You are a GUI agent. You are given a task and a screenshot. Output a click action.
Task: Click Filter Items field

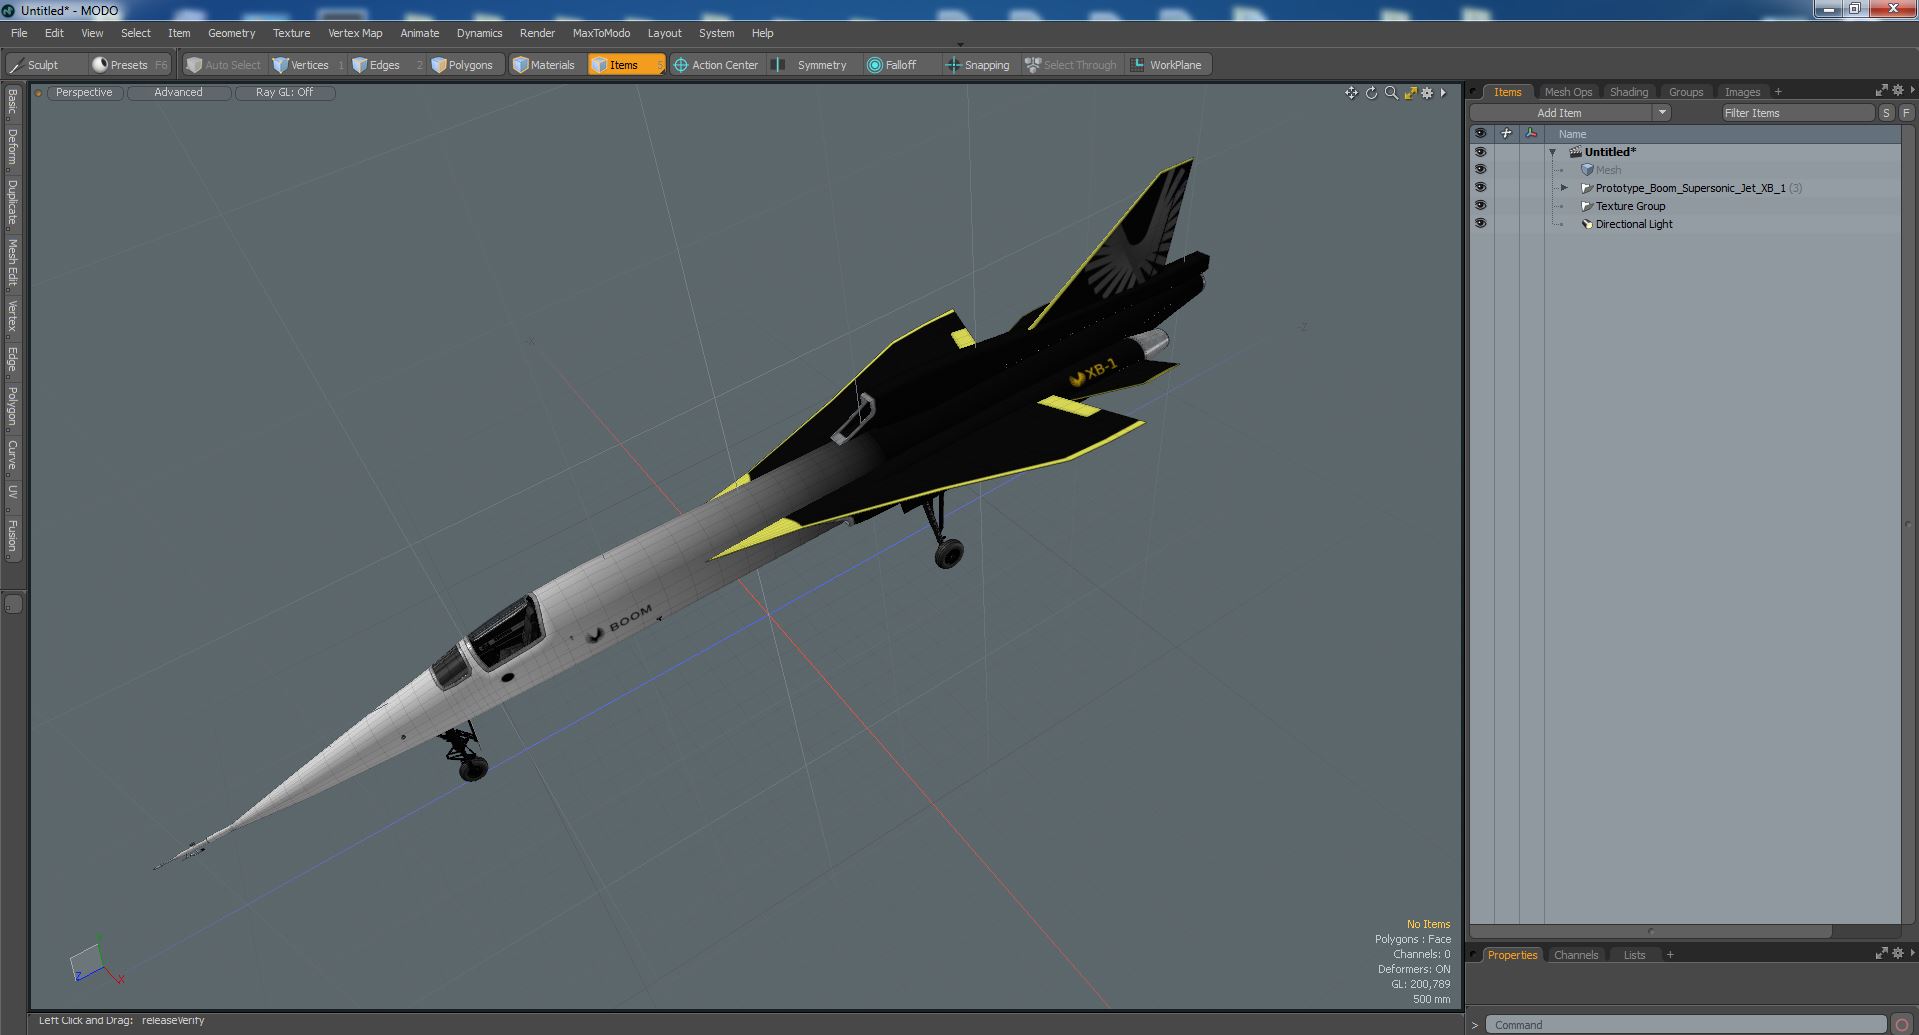tap(1797, 113)
